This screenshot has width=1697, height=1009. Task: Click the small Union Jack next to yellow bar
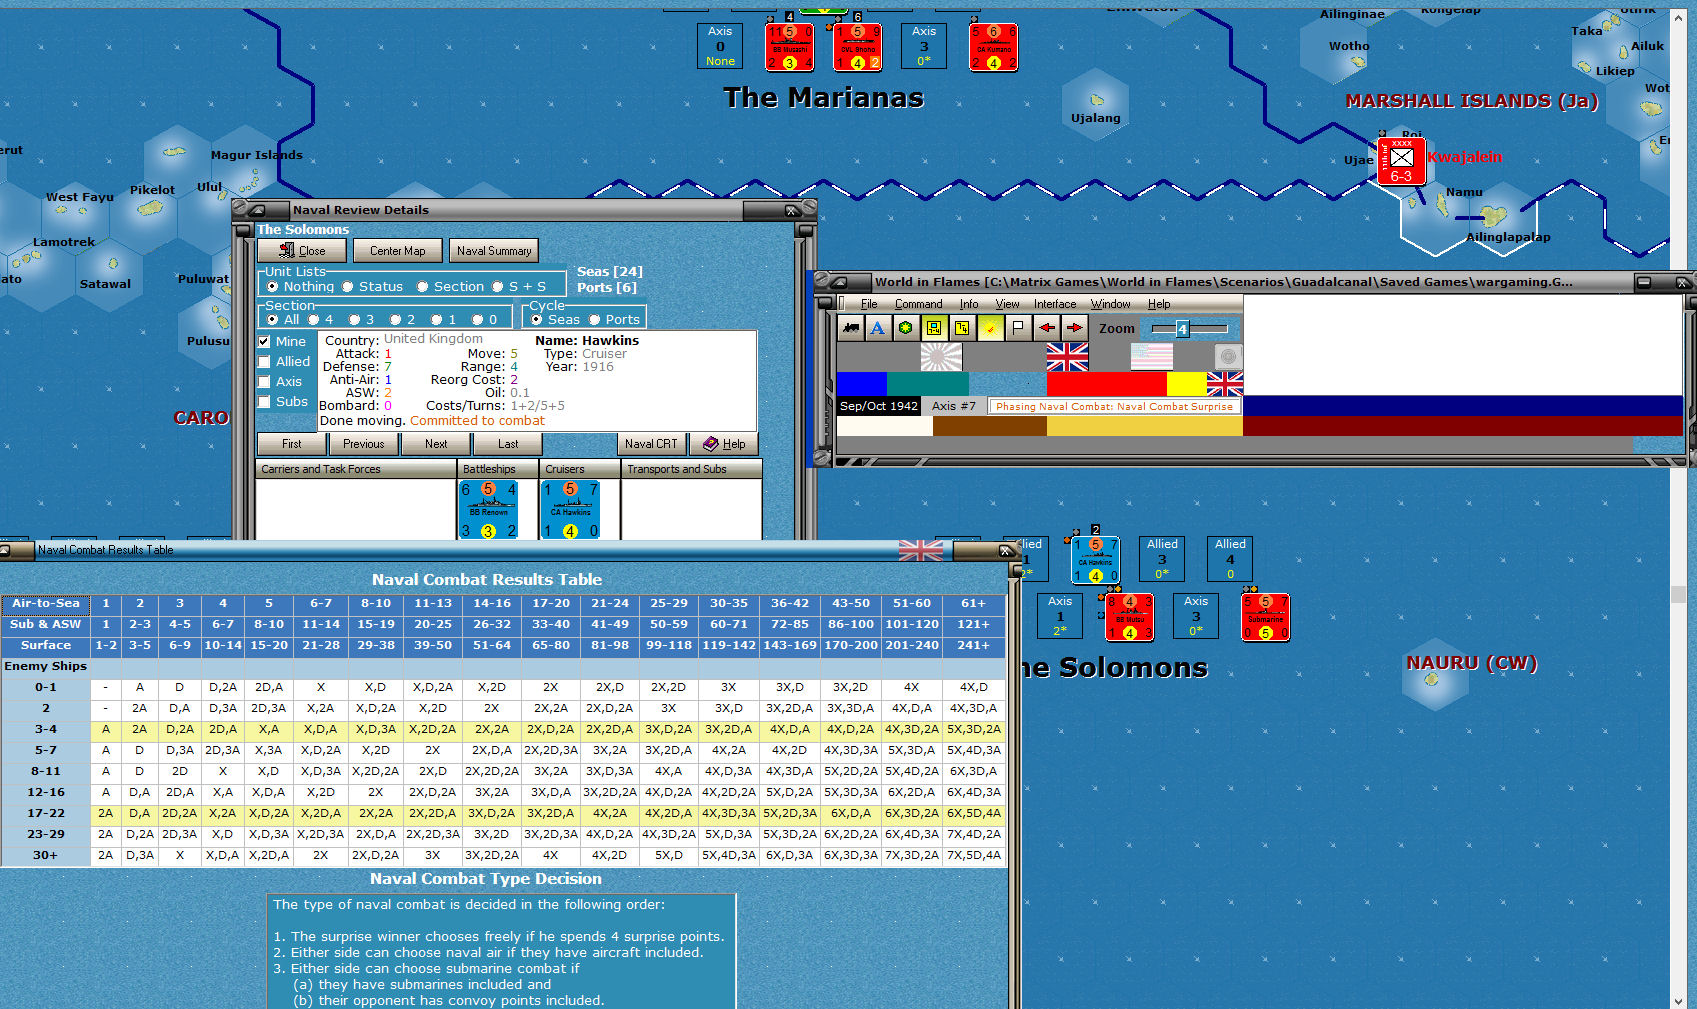coord(1225,384)
